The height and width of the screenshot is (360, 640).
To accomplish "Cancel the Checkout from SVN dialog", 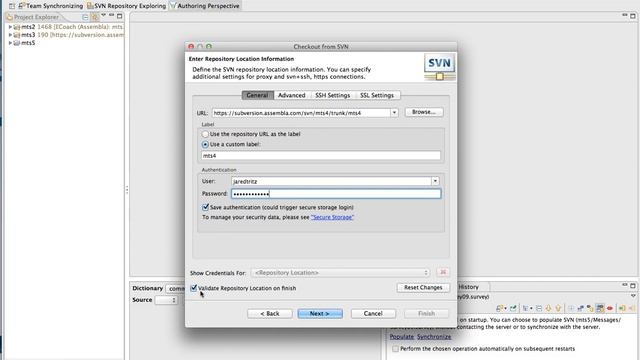I will pos(373,313).
